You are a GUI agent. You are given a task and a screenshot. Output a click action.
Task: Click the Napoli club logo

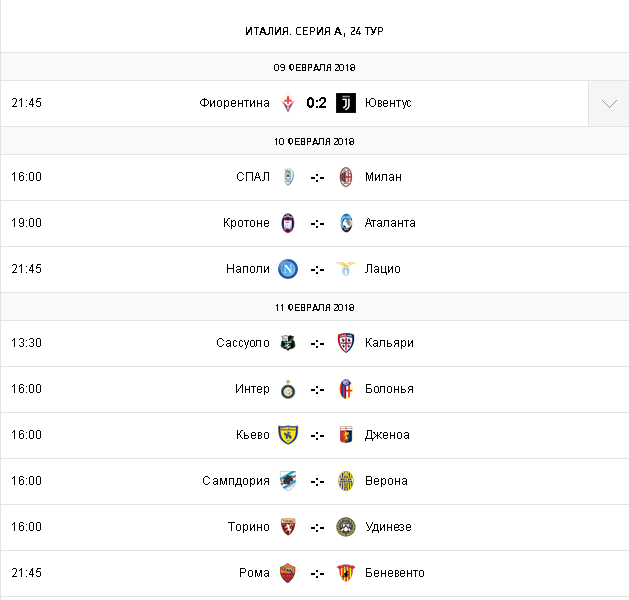288,269
